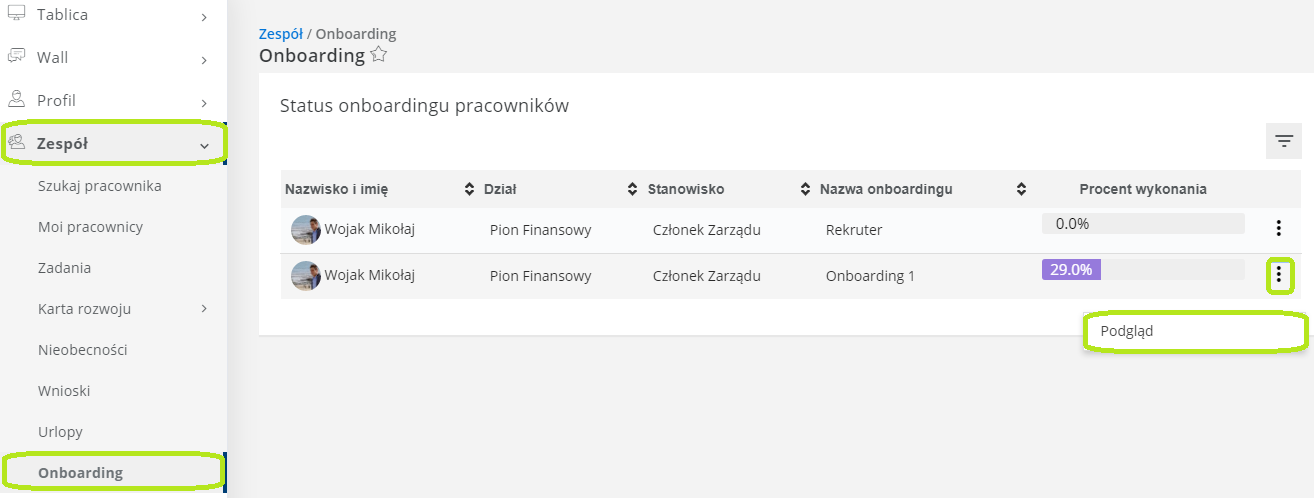Expand the Karta rozwoju submenu chevron
Screen dimensions: 1314x498
coord(204,309)
